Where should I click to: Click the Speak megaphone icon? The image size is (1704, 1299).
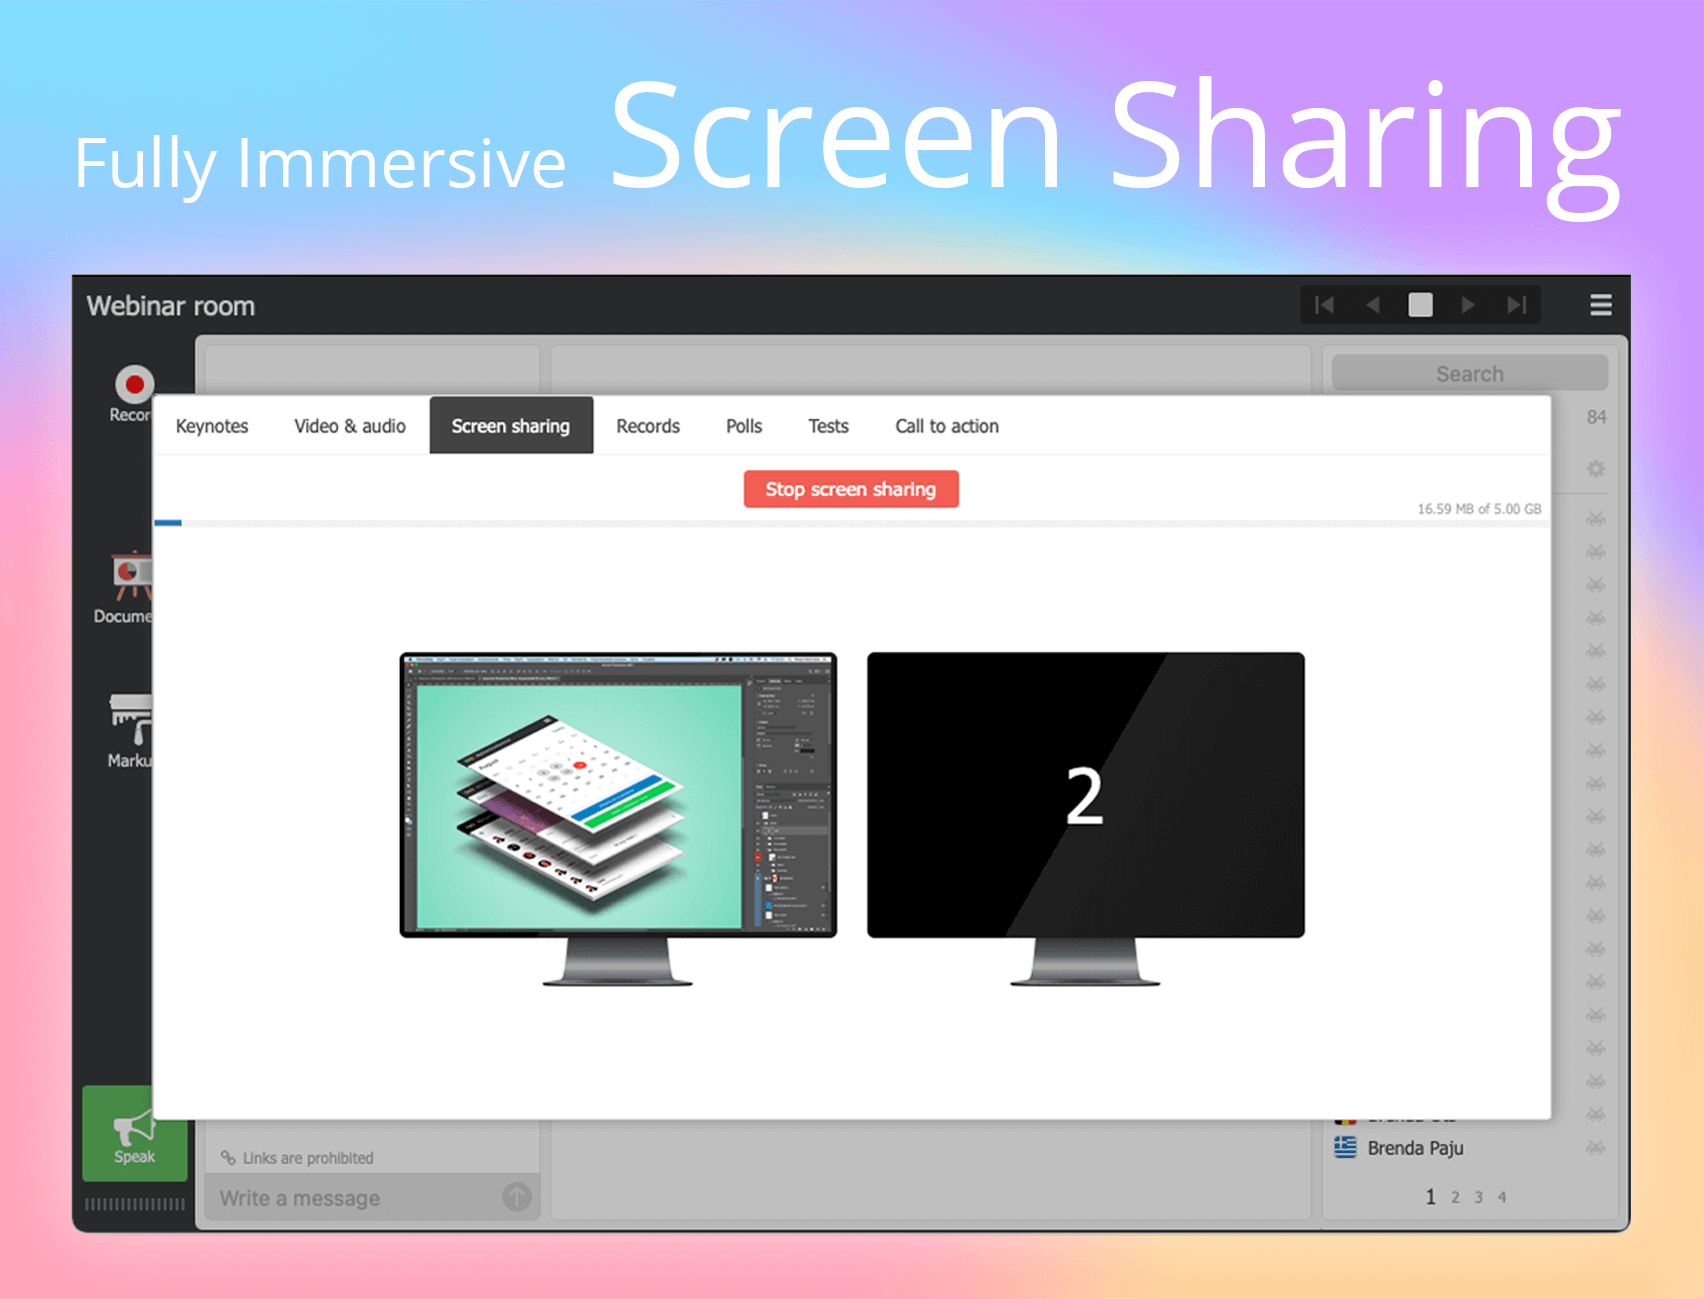[133, 1130]
